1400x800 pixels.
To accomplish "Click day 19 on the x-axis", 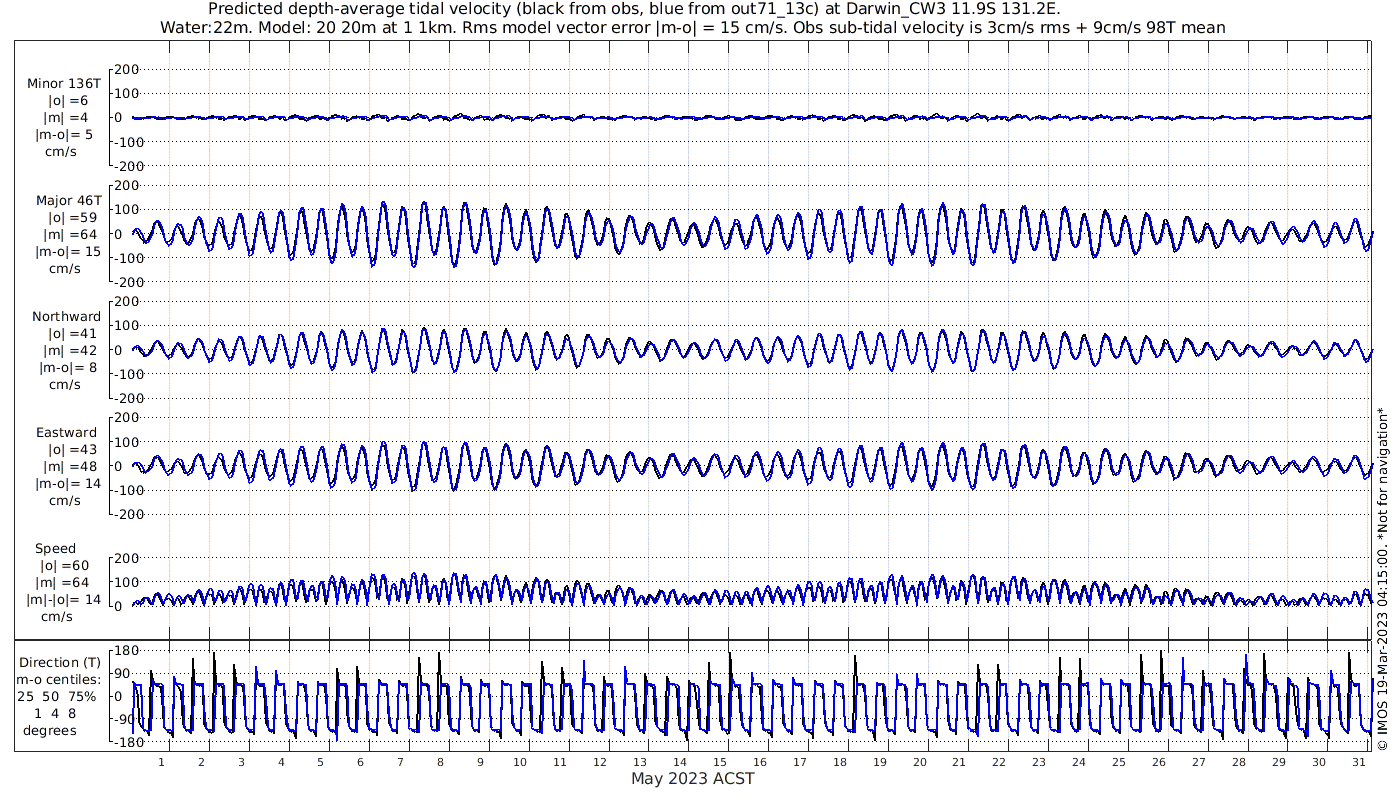I will pos(879,762).
